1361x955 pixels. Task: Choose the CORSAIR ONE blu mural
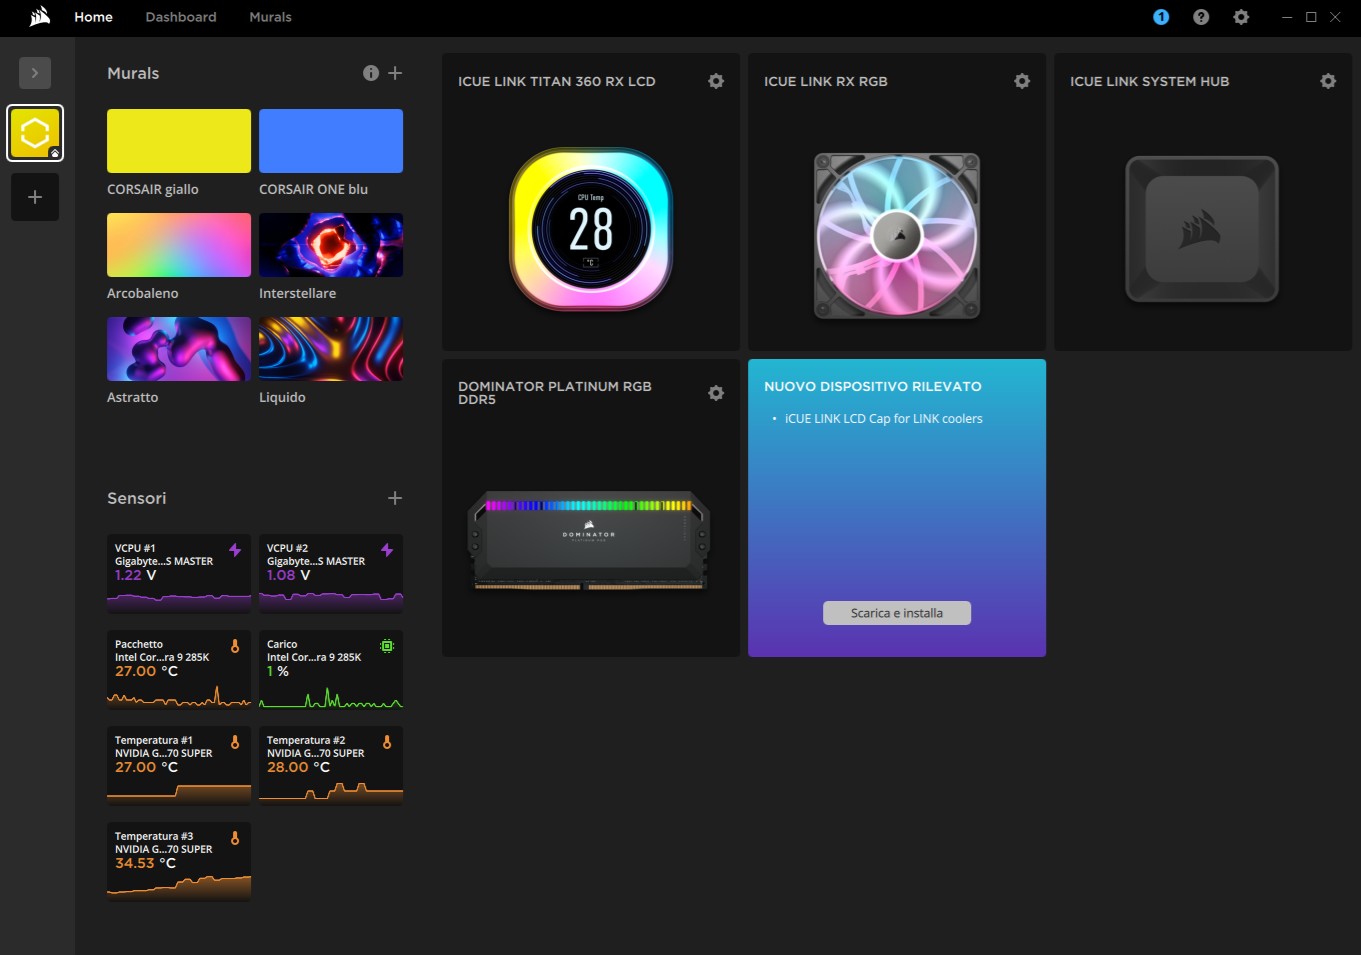(331, 141)
